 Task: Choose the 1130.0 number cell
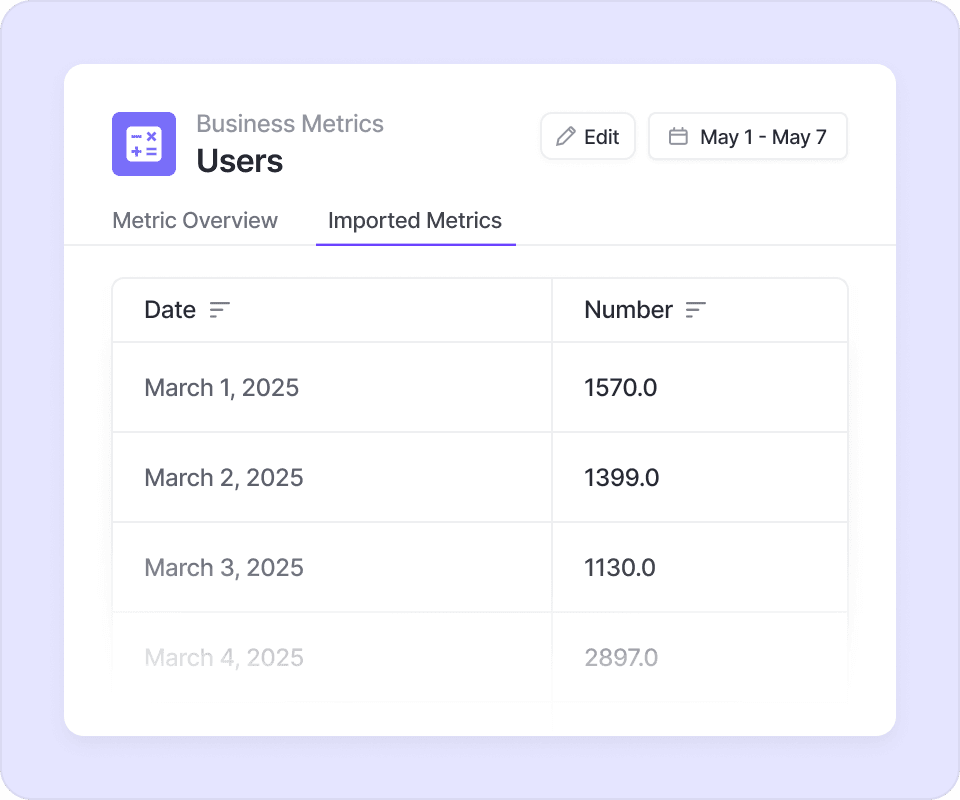coord(620,568)
